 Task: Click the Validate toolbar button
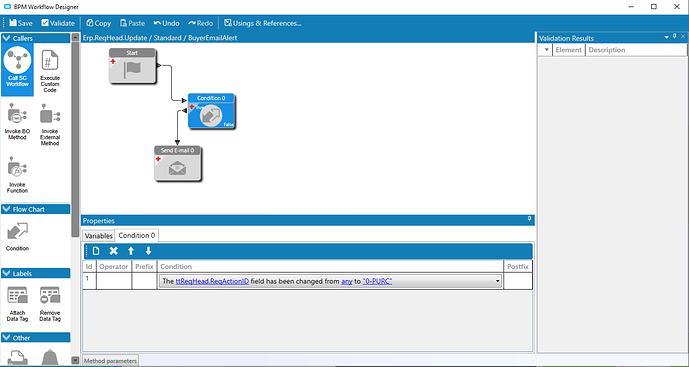click(58, 23)
